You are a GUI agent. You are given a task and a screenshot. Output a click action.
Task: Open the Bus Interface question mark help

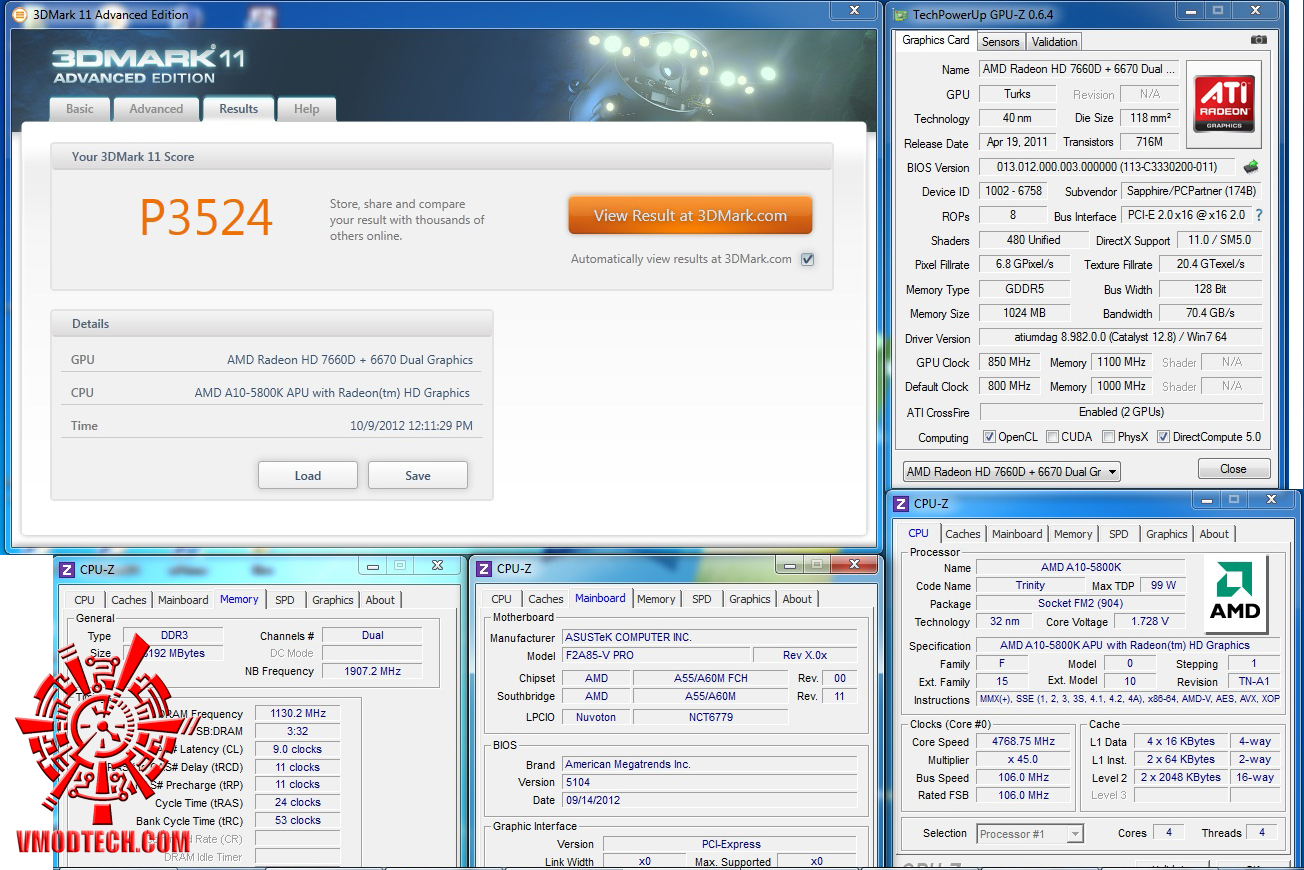click(x=1258, y=215)
